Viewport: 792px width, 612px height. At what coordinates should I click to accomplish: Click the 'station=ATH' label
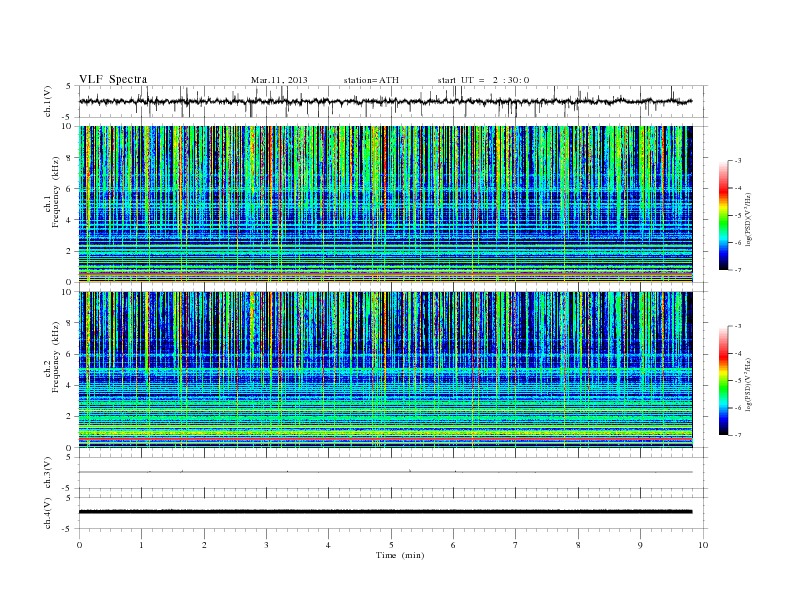371,80
